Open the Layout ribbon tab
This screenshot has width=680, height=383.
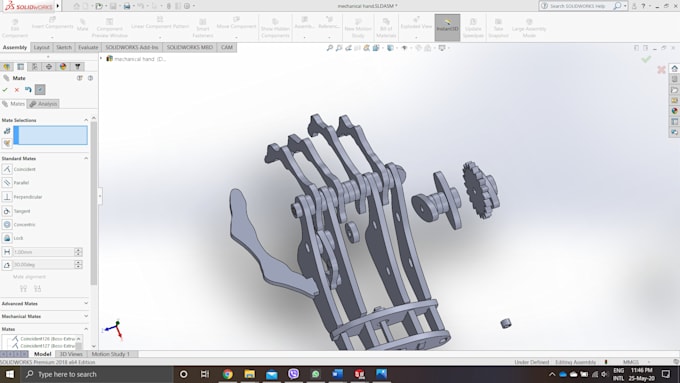tap(42, 47)
